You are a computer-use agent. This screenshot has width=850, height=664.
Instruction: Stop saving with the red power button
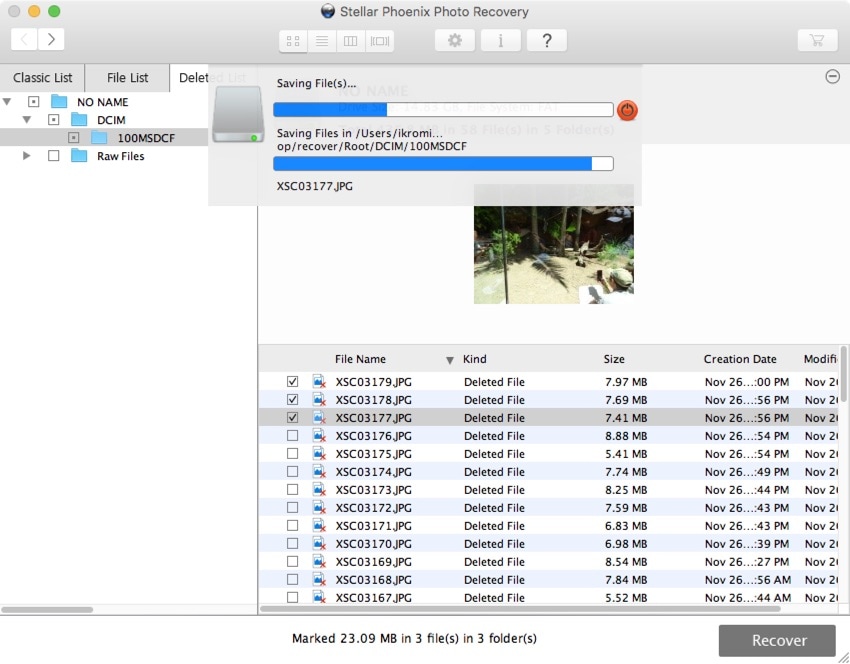coord(627,110)
